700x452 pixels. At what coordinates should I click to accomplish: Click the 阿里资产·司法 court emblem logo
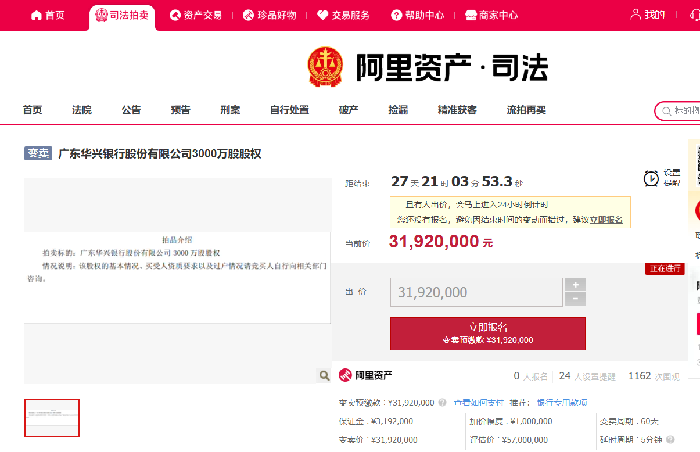325,67
